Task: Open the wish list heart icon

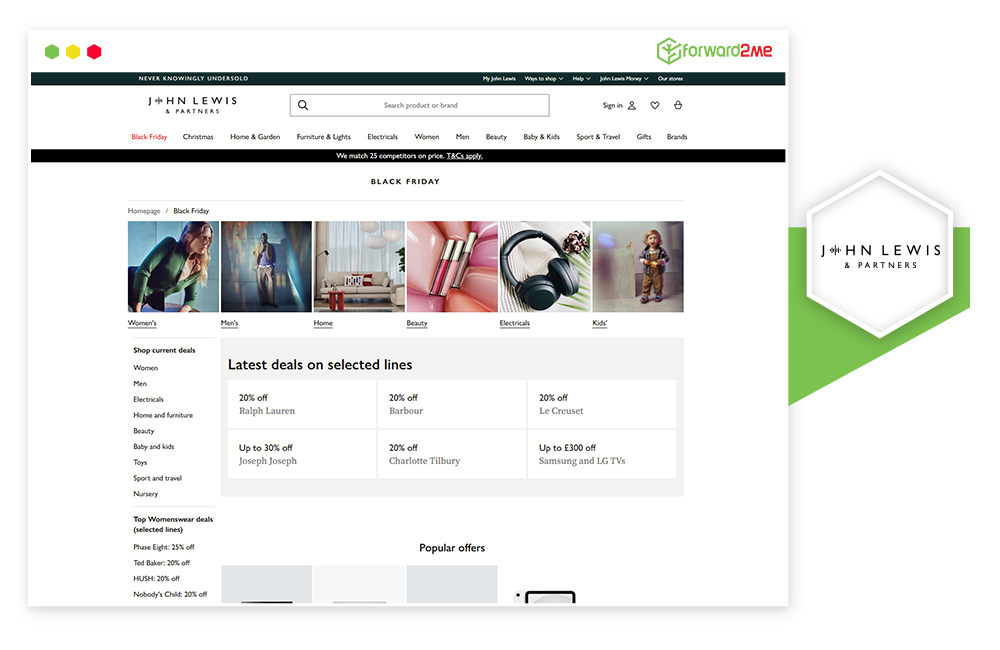Action: (x=655, y=105)
